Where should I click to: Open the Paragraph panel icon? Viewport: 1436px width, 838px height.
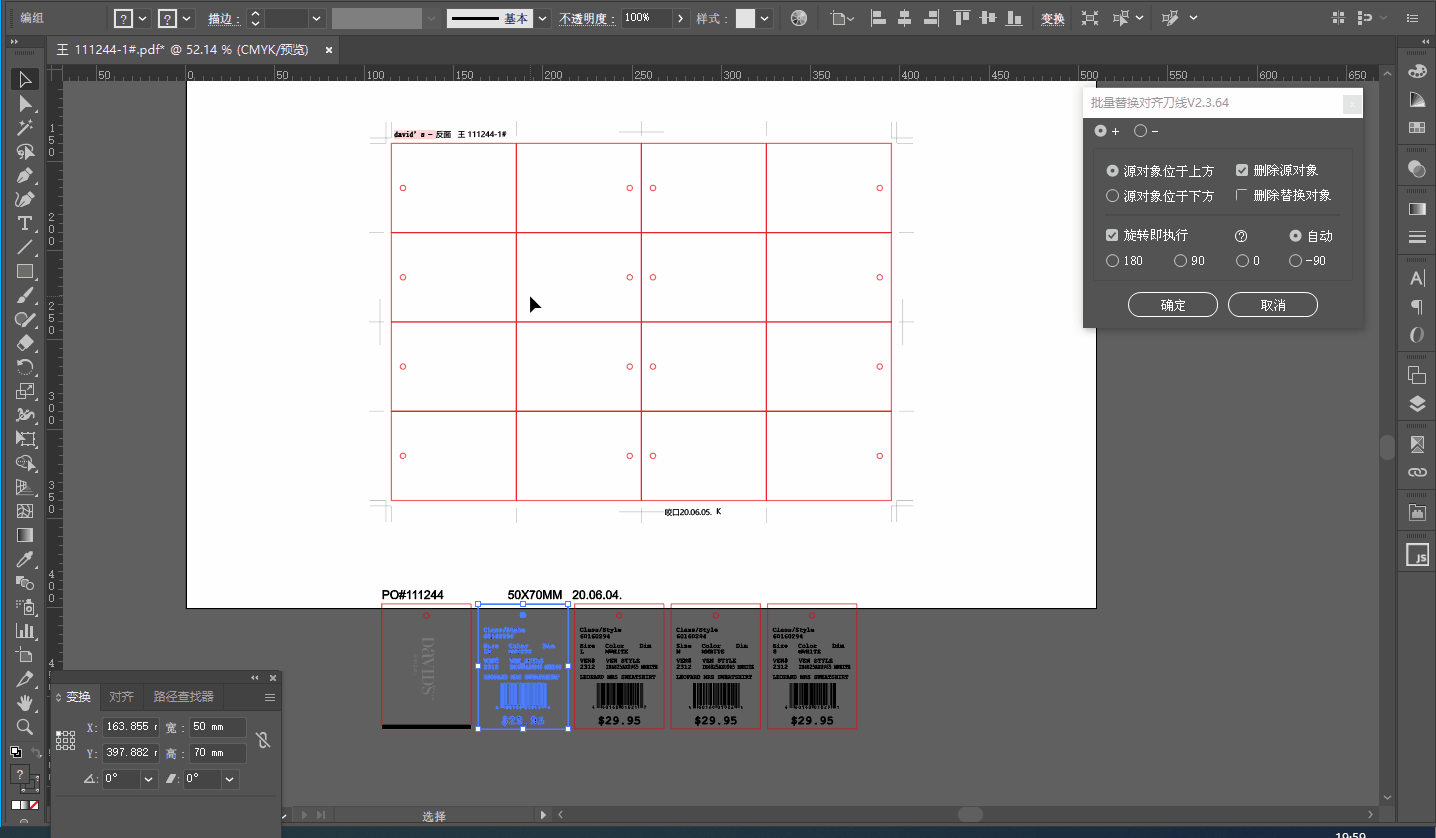point(1417,307)
